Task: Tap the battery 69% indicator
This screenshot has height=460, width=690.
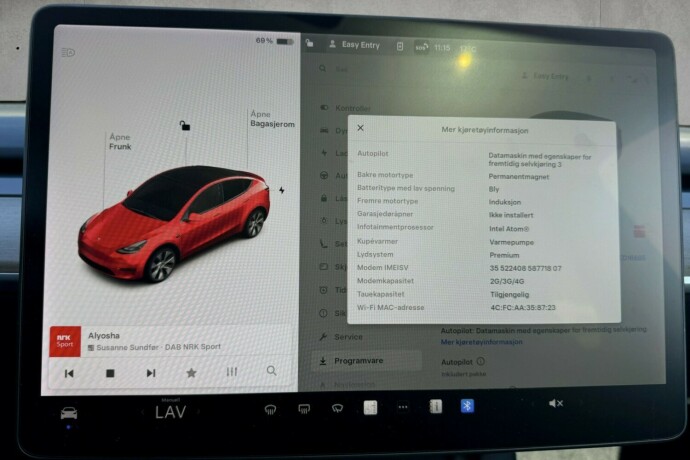Action: [x=274, y=41]
